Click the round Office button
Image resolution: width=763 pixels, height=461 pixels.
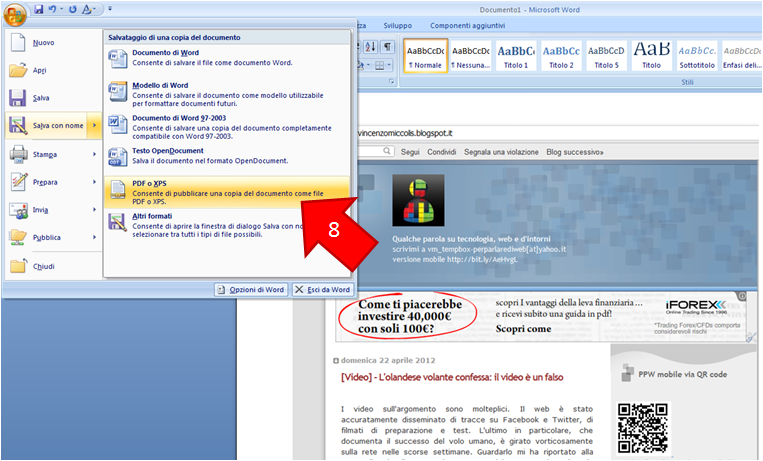(x=15, y=15)
